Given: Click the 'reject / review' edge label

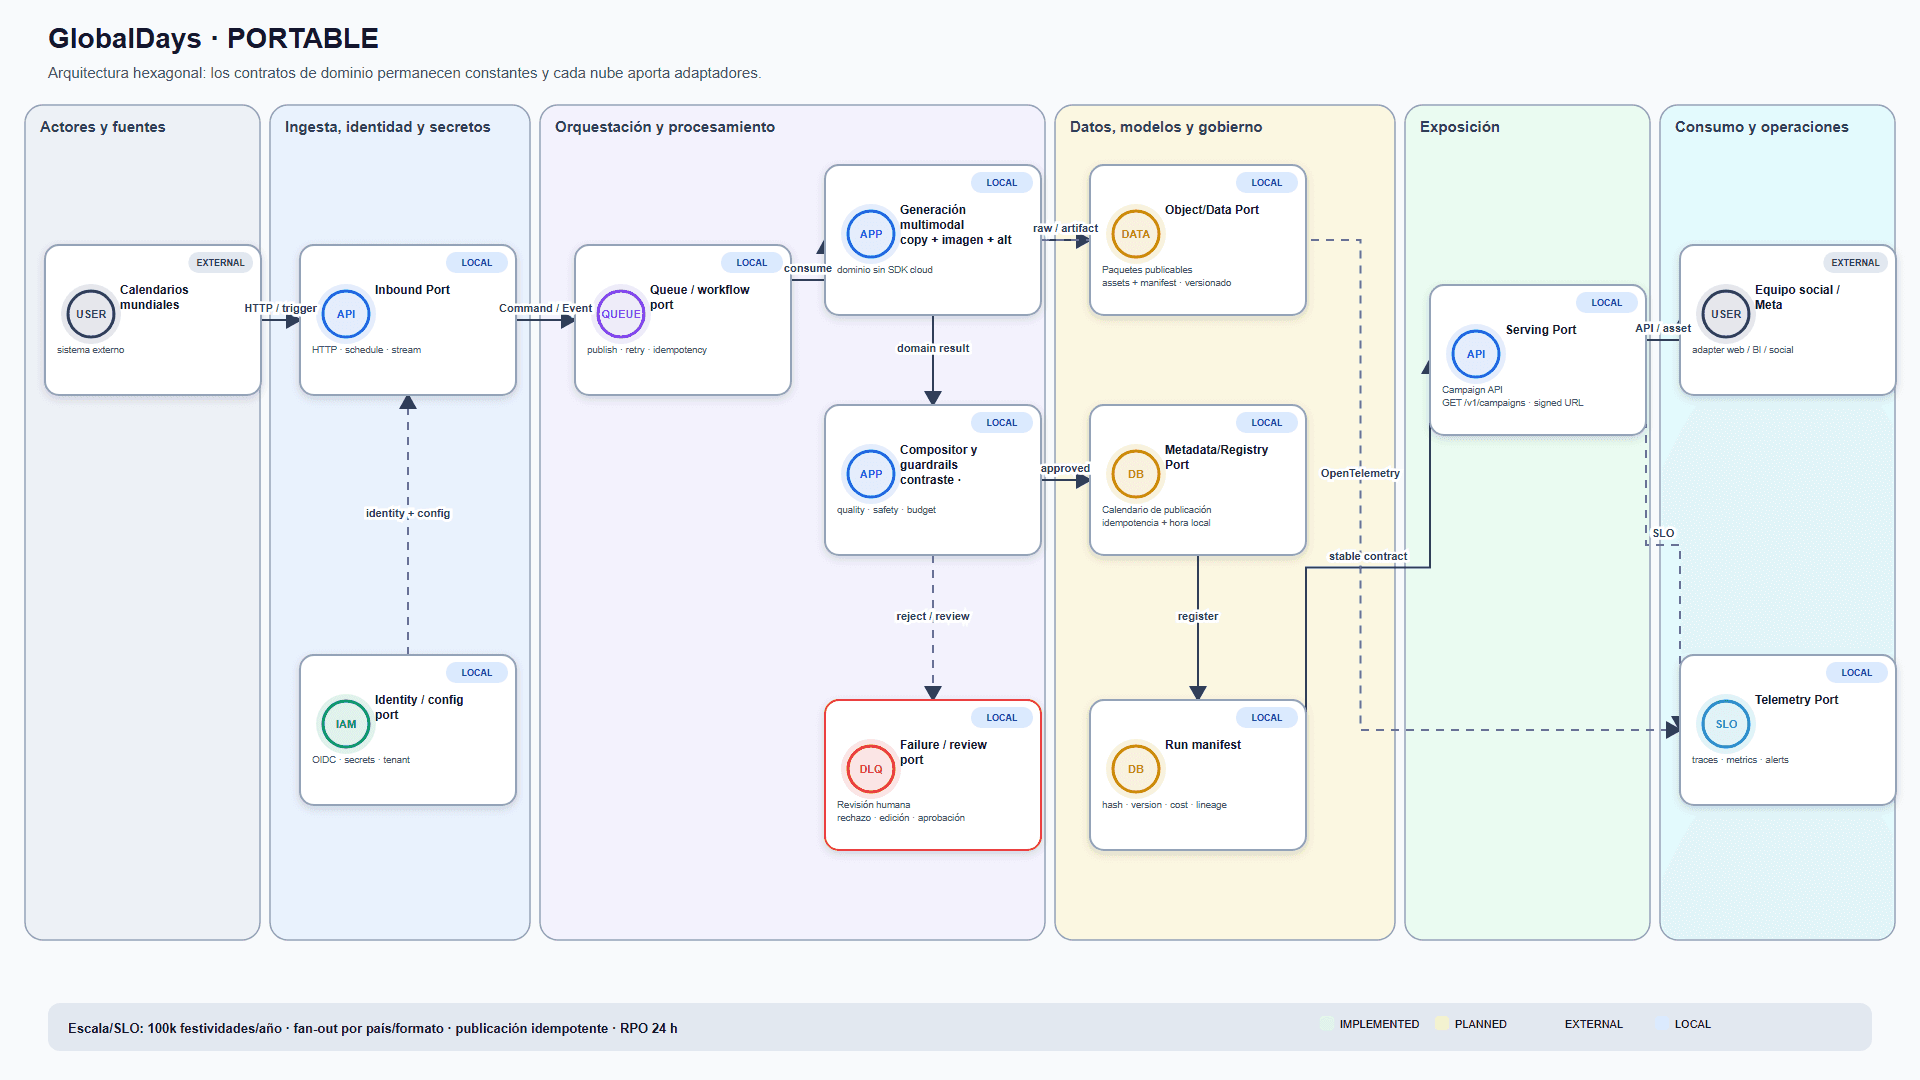Looking at the screenshot, I should click(933, 616).
